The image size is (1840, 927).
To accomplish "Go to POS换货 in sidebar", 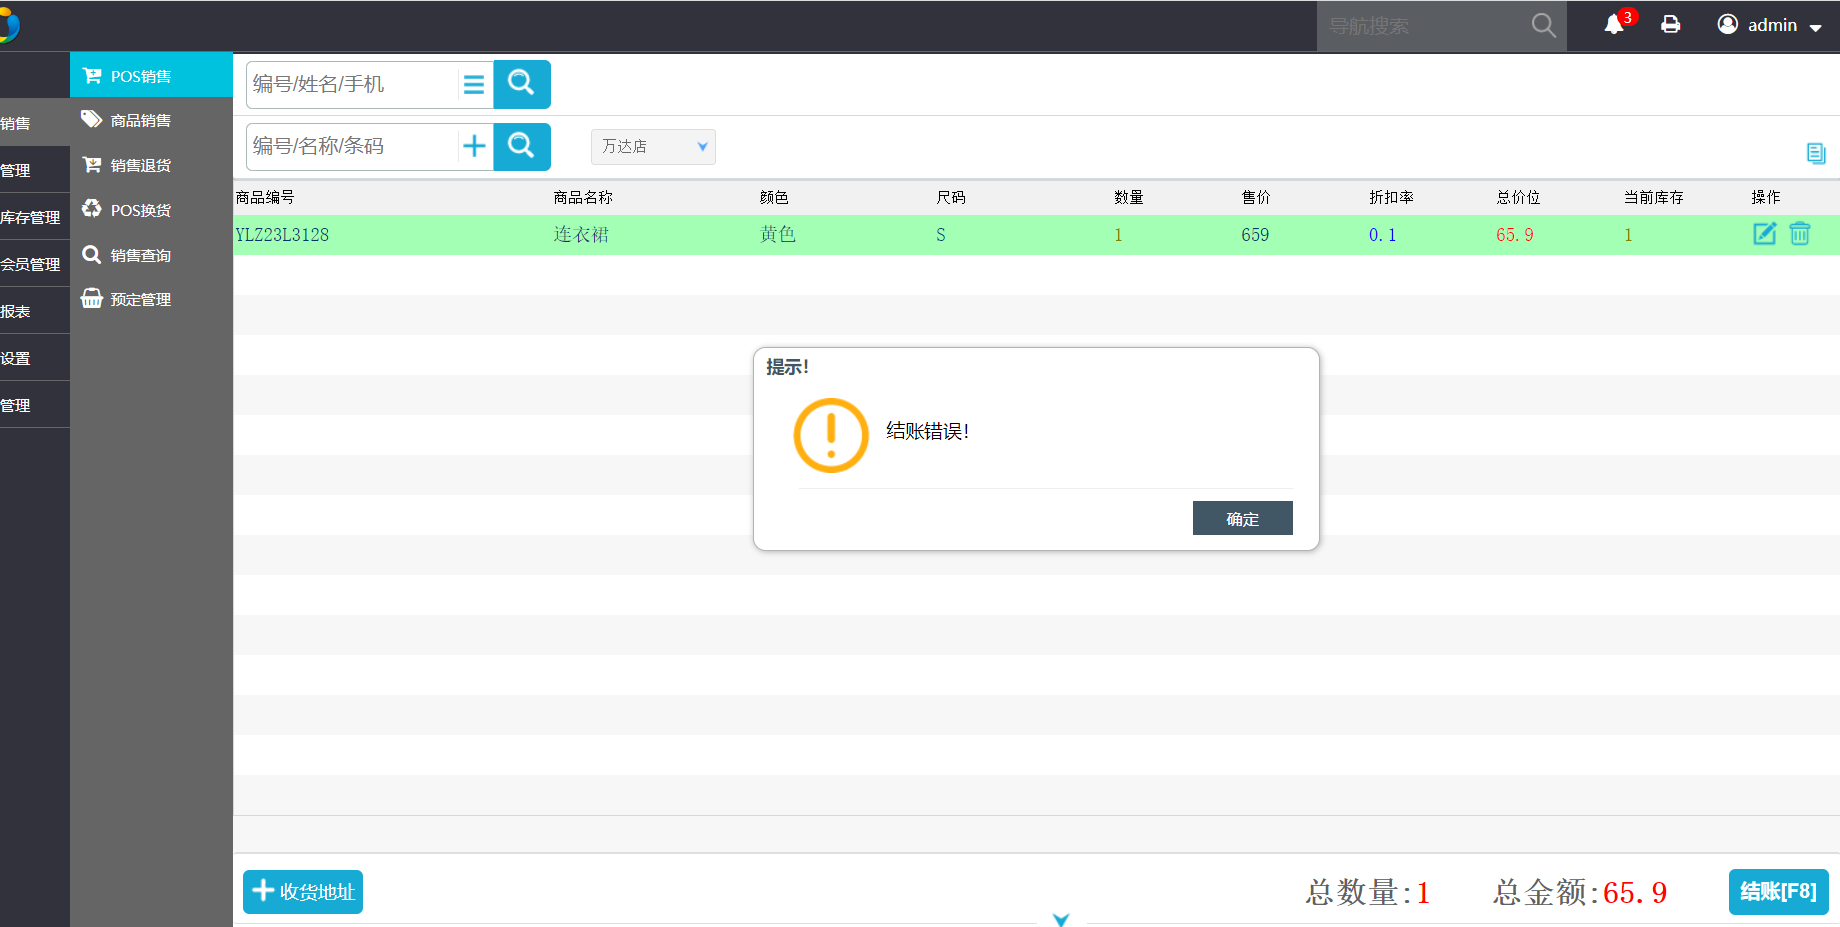I will (x=140, y=210).
